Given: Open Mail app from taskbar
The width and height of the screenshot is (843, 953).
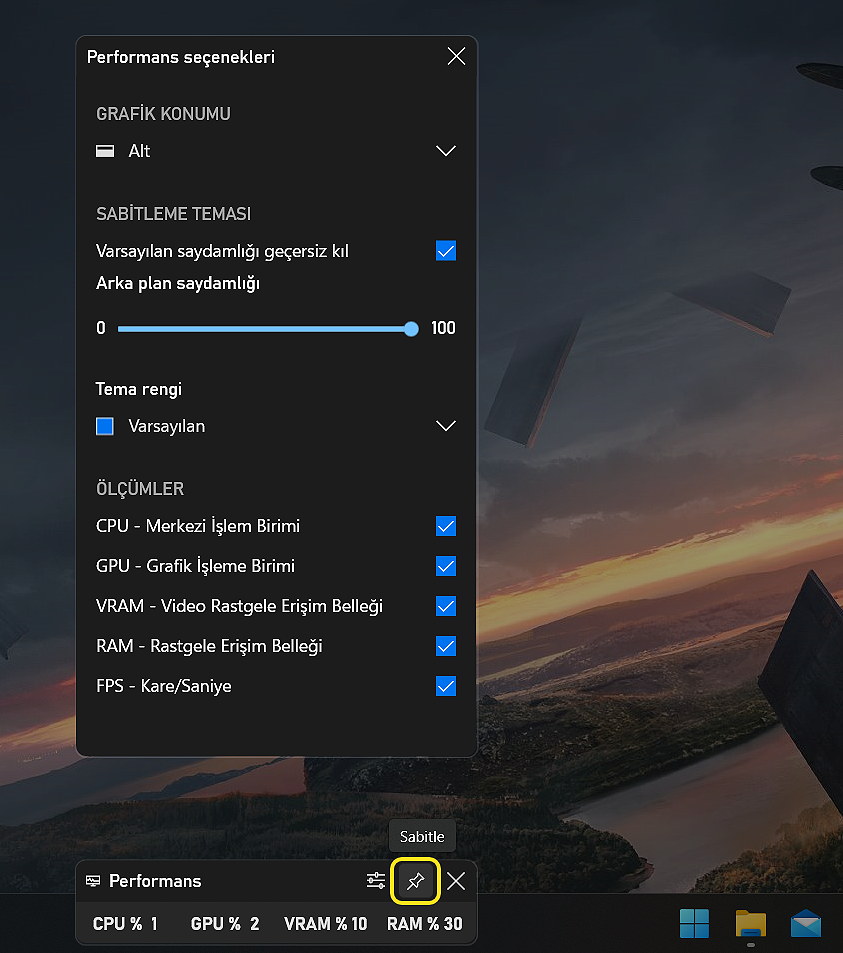Looking at the screenshot, I should (x=806, y=923).
